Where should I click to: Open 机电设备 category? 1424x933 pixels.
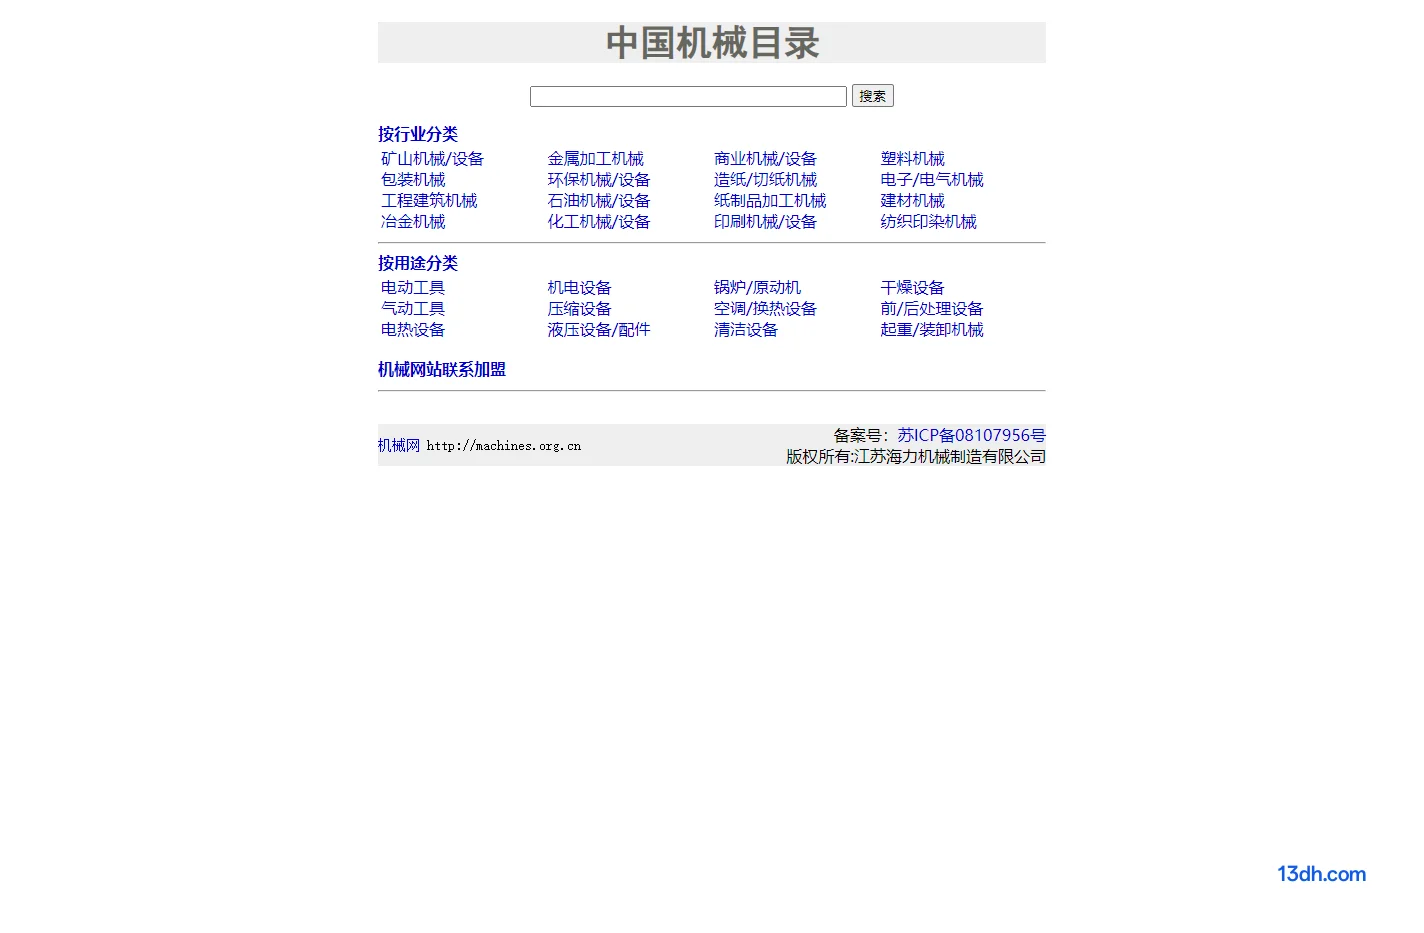579,288
